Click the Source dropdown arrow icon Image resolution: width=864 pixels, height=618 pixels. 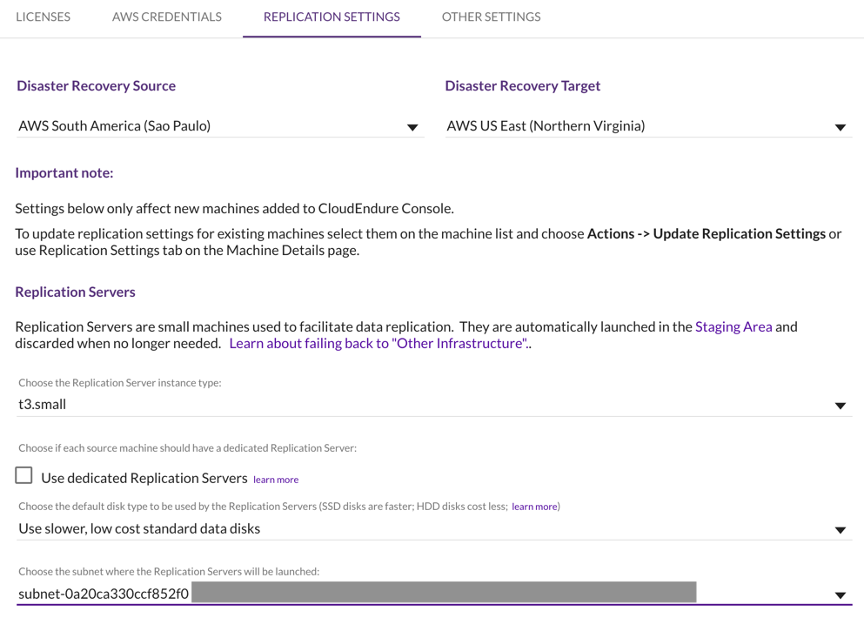[x=412, y=128]
